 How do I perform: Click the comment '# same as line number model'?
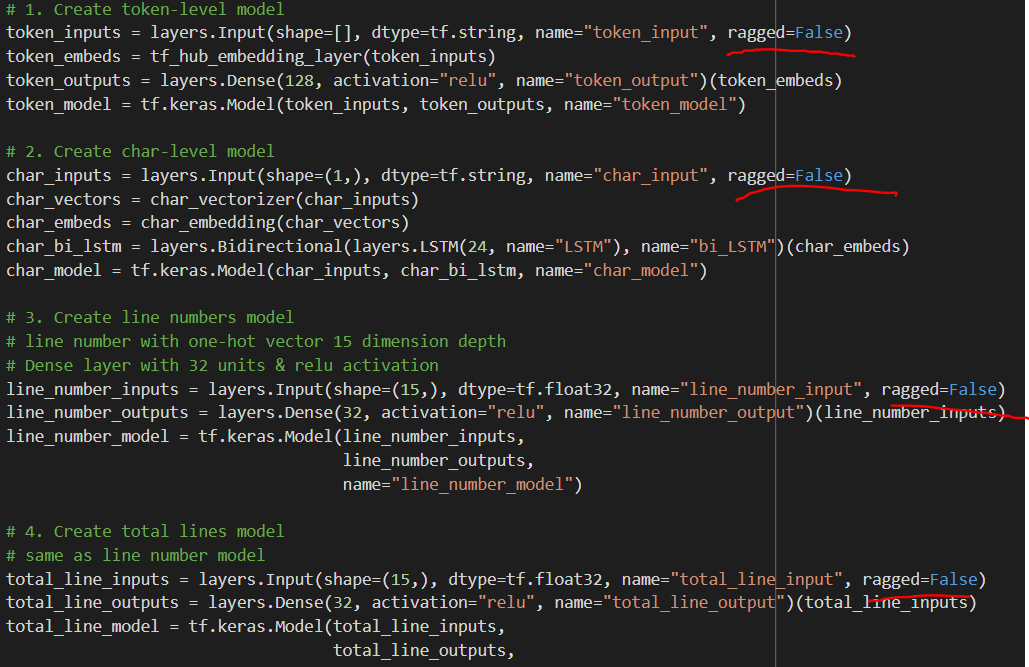tap(135, 555)
